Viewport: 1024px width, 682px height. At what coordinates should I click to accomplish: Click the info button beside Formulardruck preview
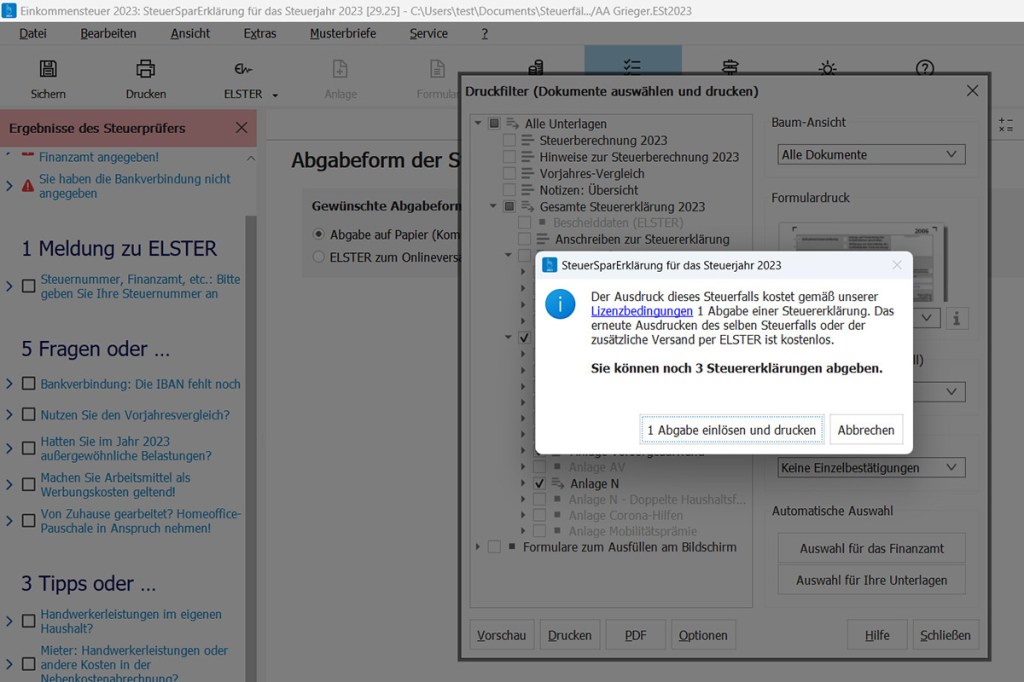[956, 319]
